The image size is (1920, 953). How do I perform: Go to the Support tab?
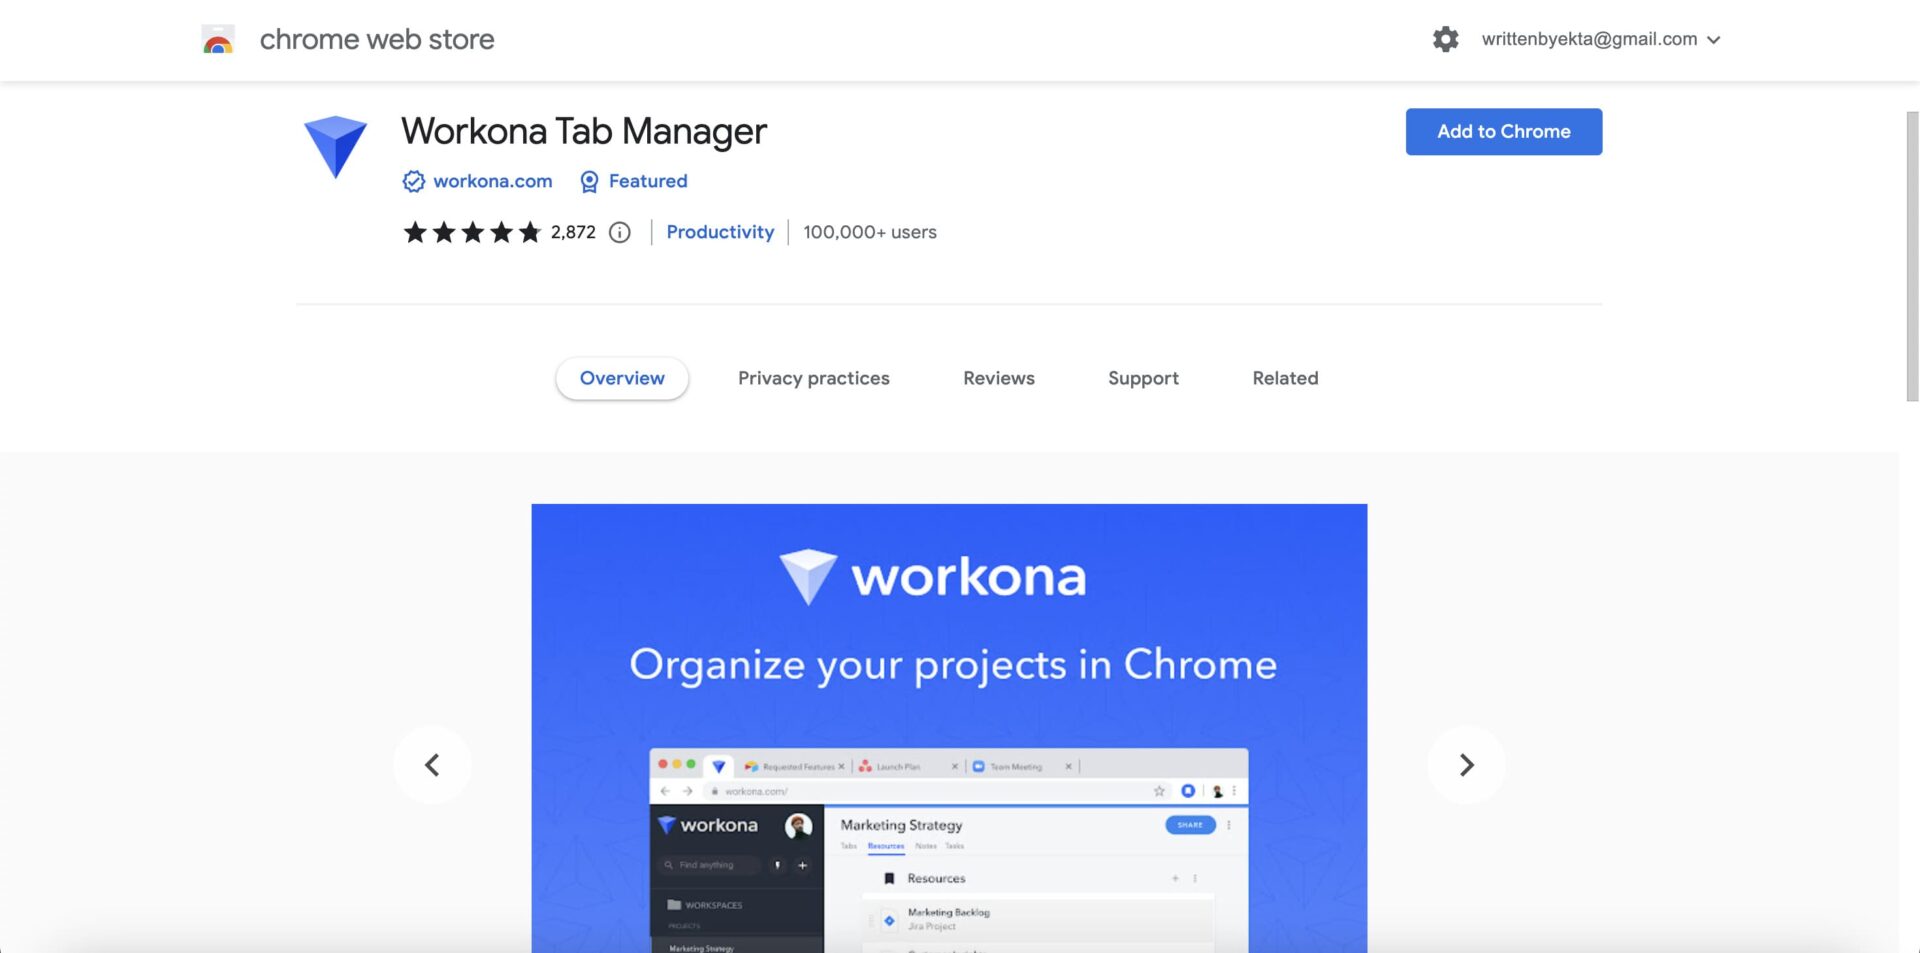(x=1143, y=378)
